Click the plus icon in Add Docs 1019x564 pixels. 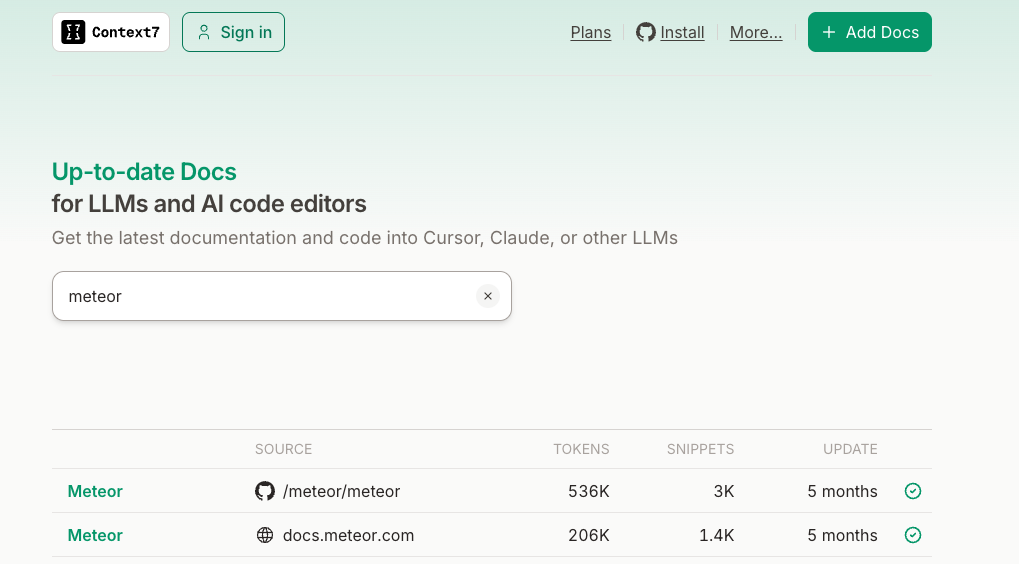coord(828,32)
